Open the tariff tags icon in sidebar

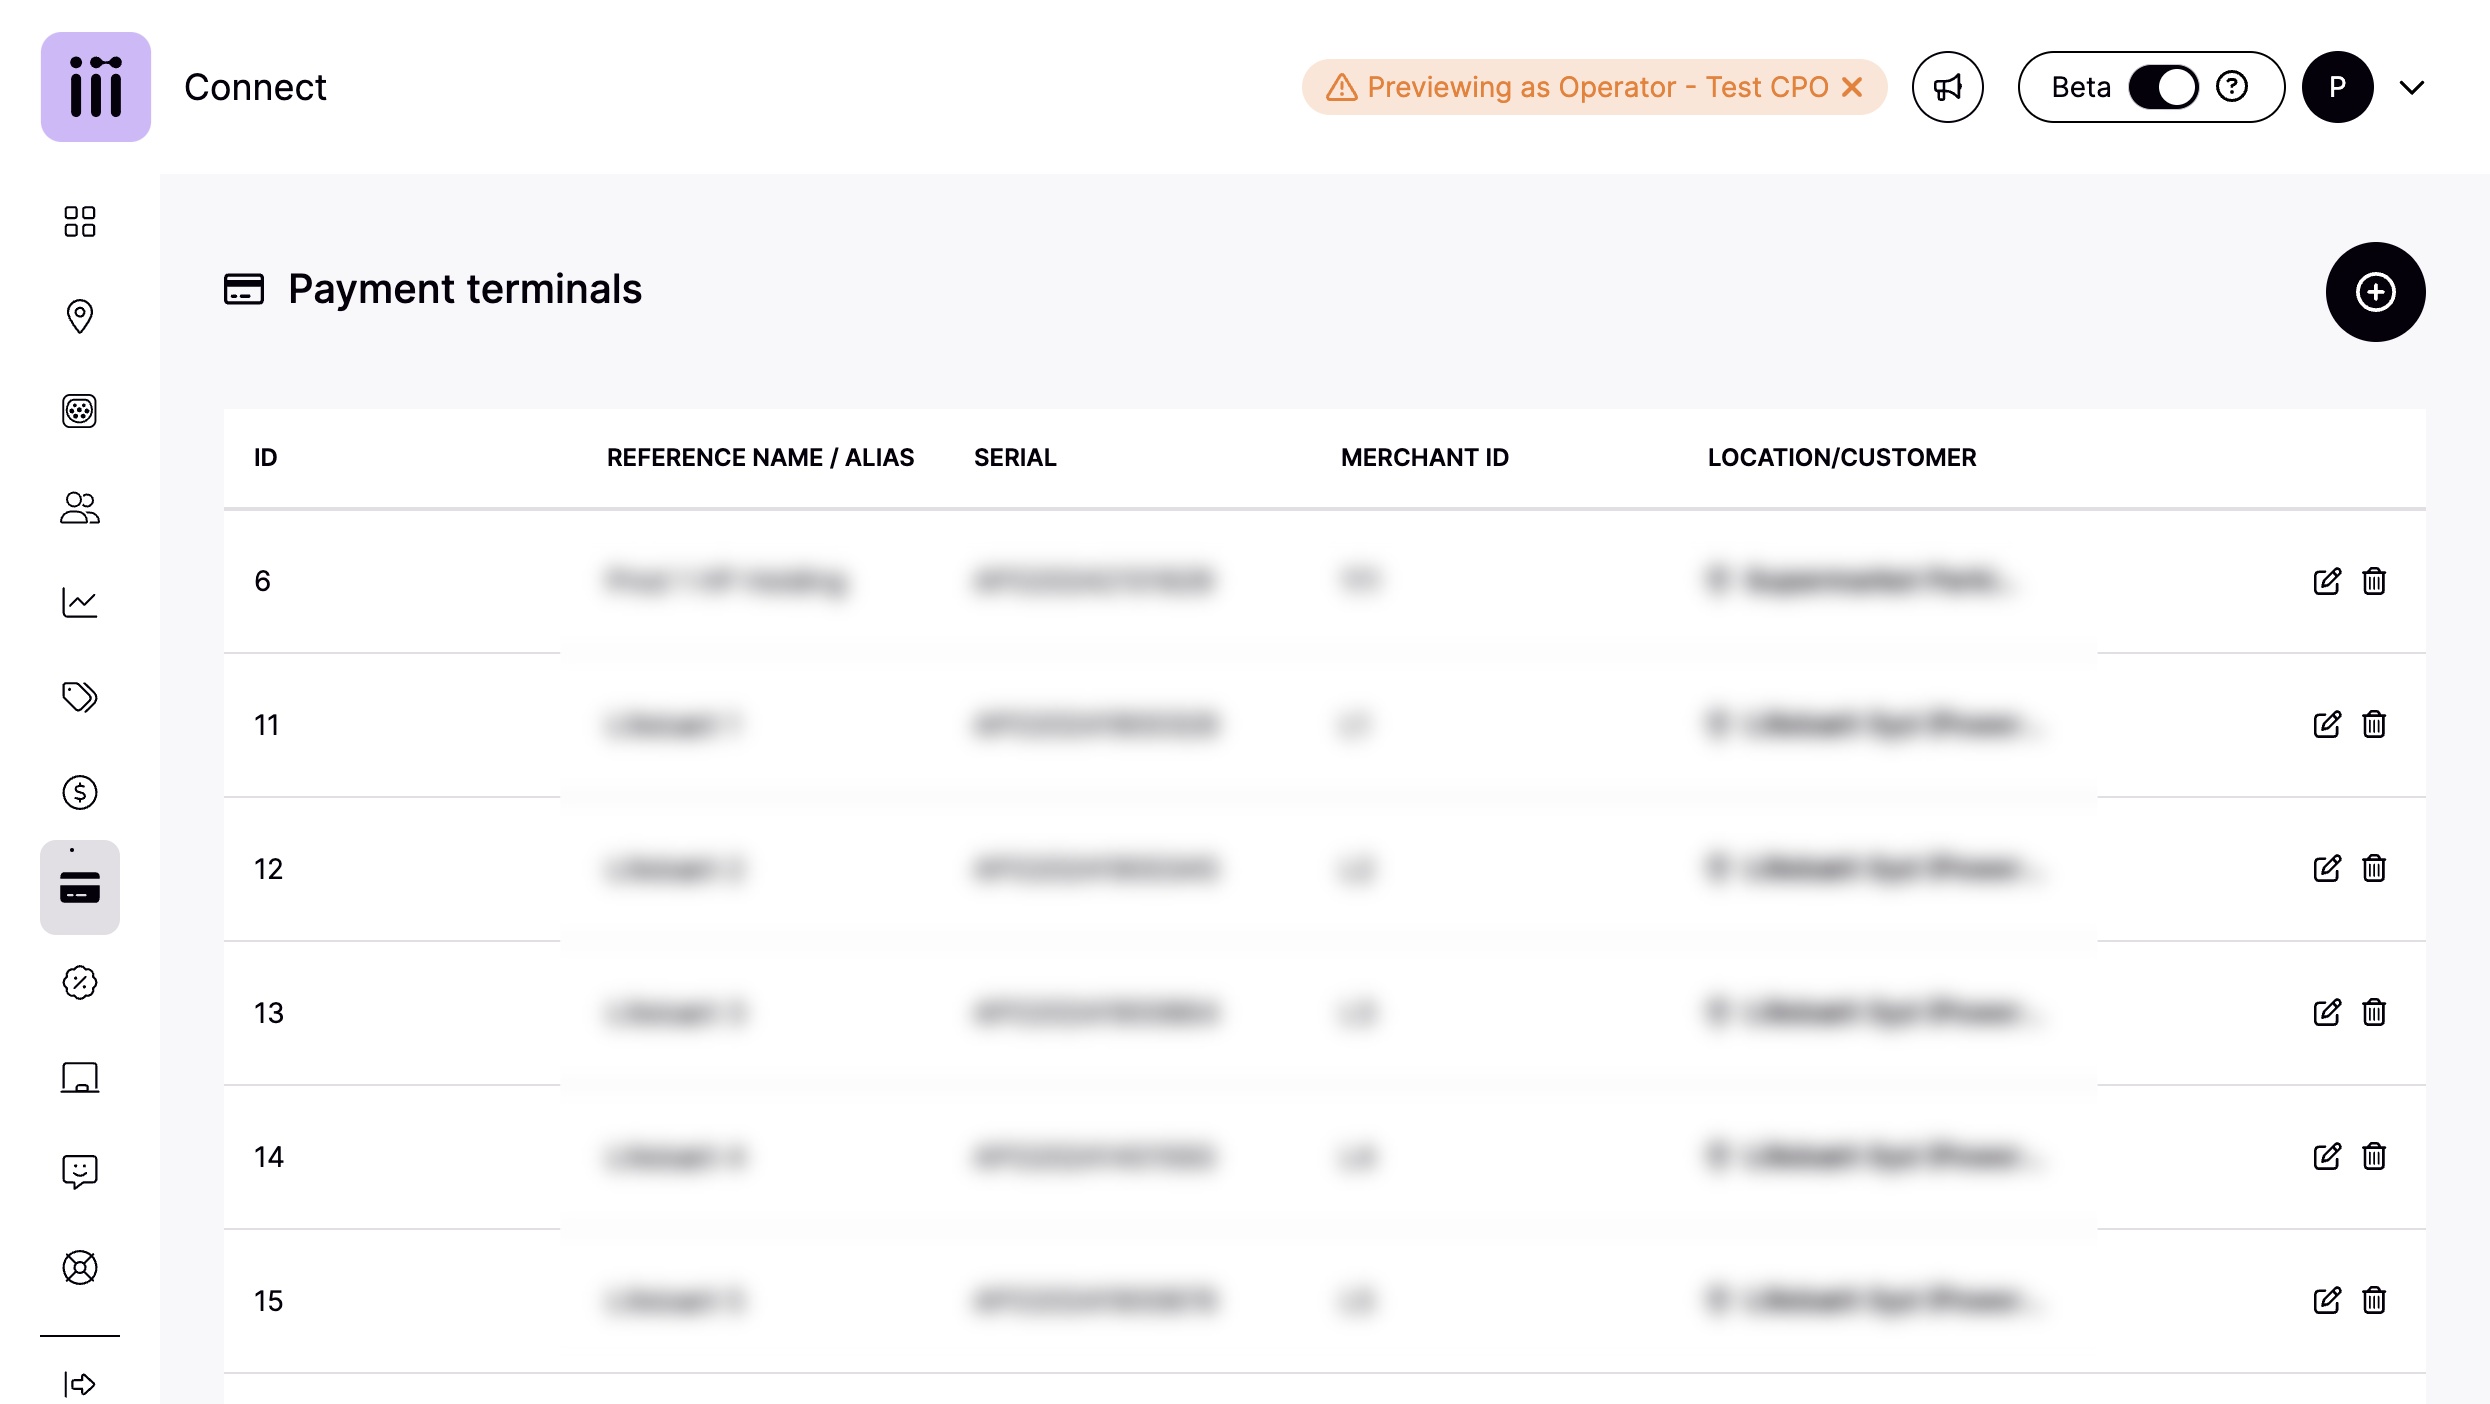(80, 697)
